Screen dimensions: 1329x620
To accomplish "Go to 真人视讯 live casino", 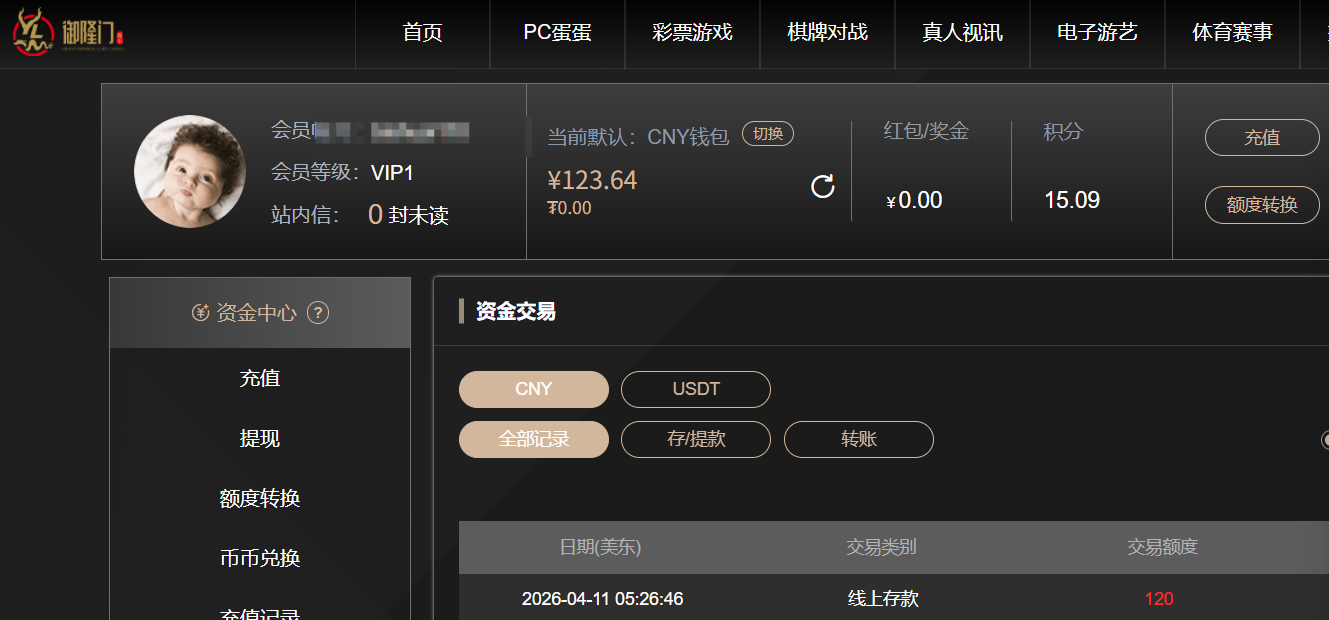I will [962, 33].
